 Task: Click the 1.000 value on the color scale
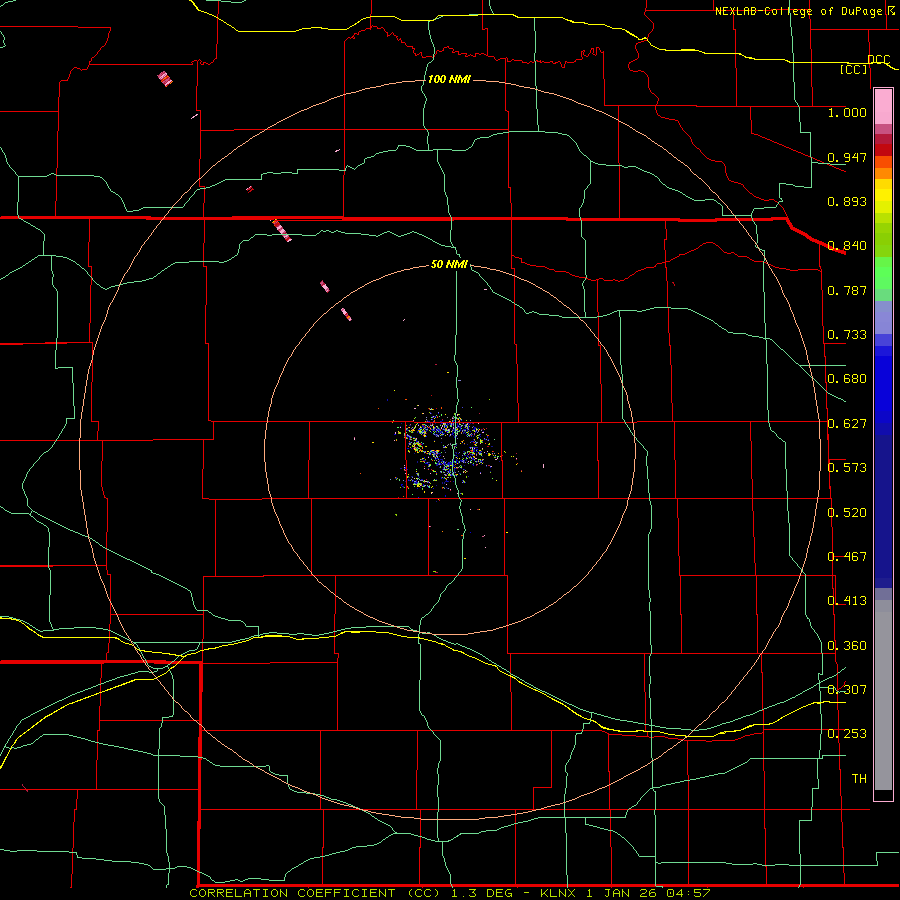pos(847,112)
